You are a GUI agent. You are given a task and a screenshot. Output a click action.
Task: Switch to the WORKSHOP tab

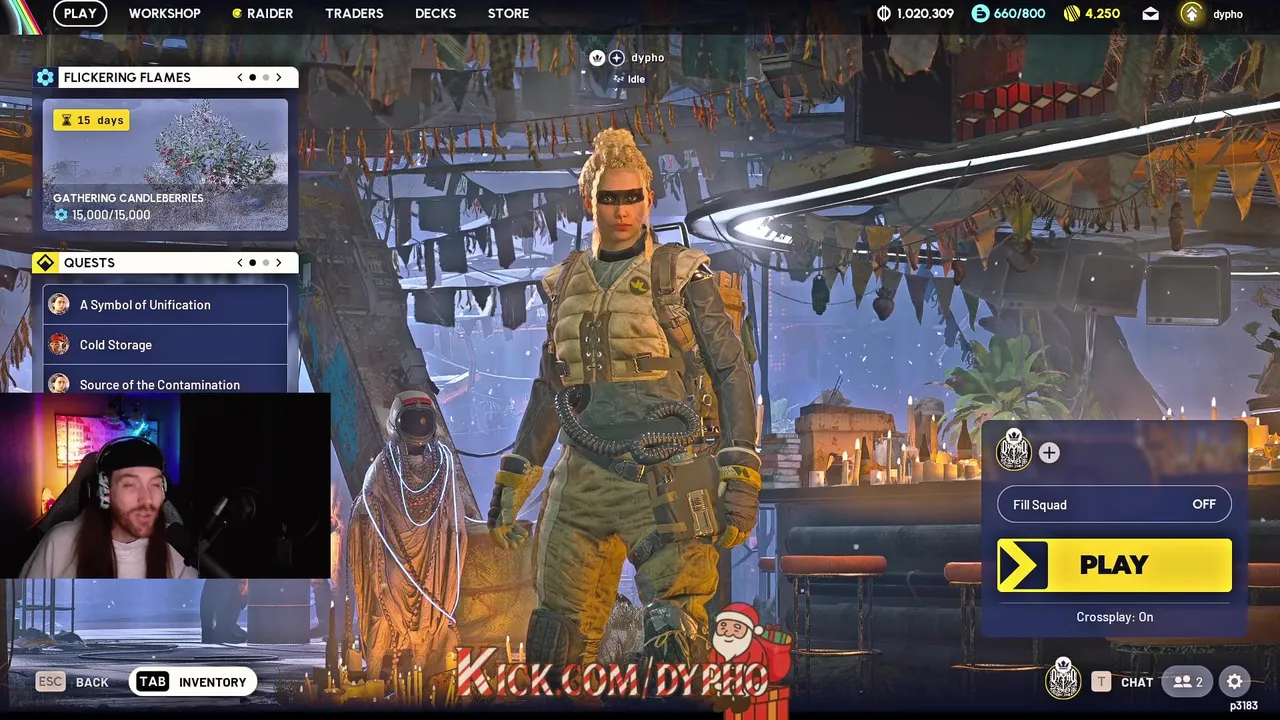coord(164,13)
